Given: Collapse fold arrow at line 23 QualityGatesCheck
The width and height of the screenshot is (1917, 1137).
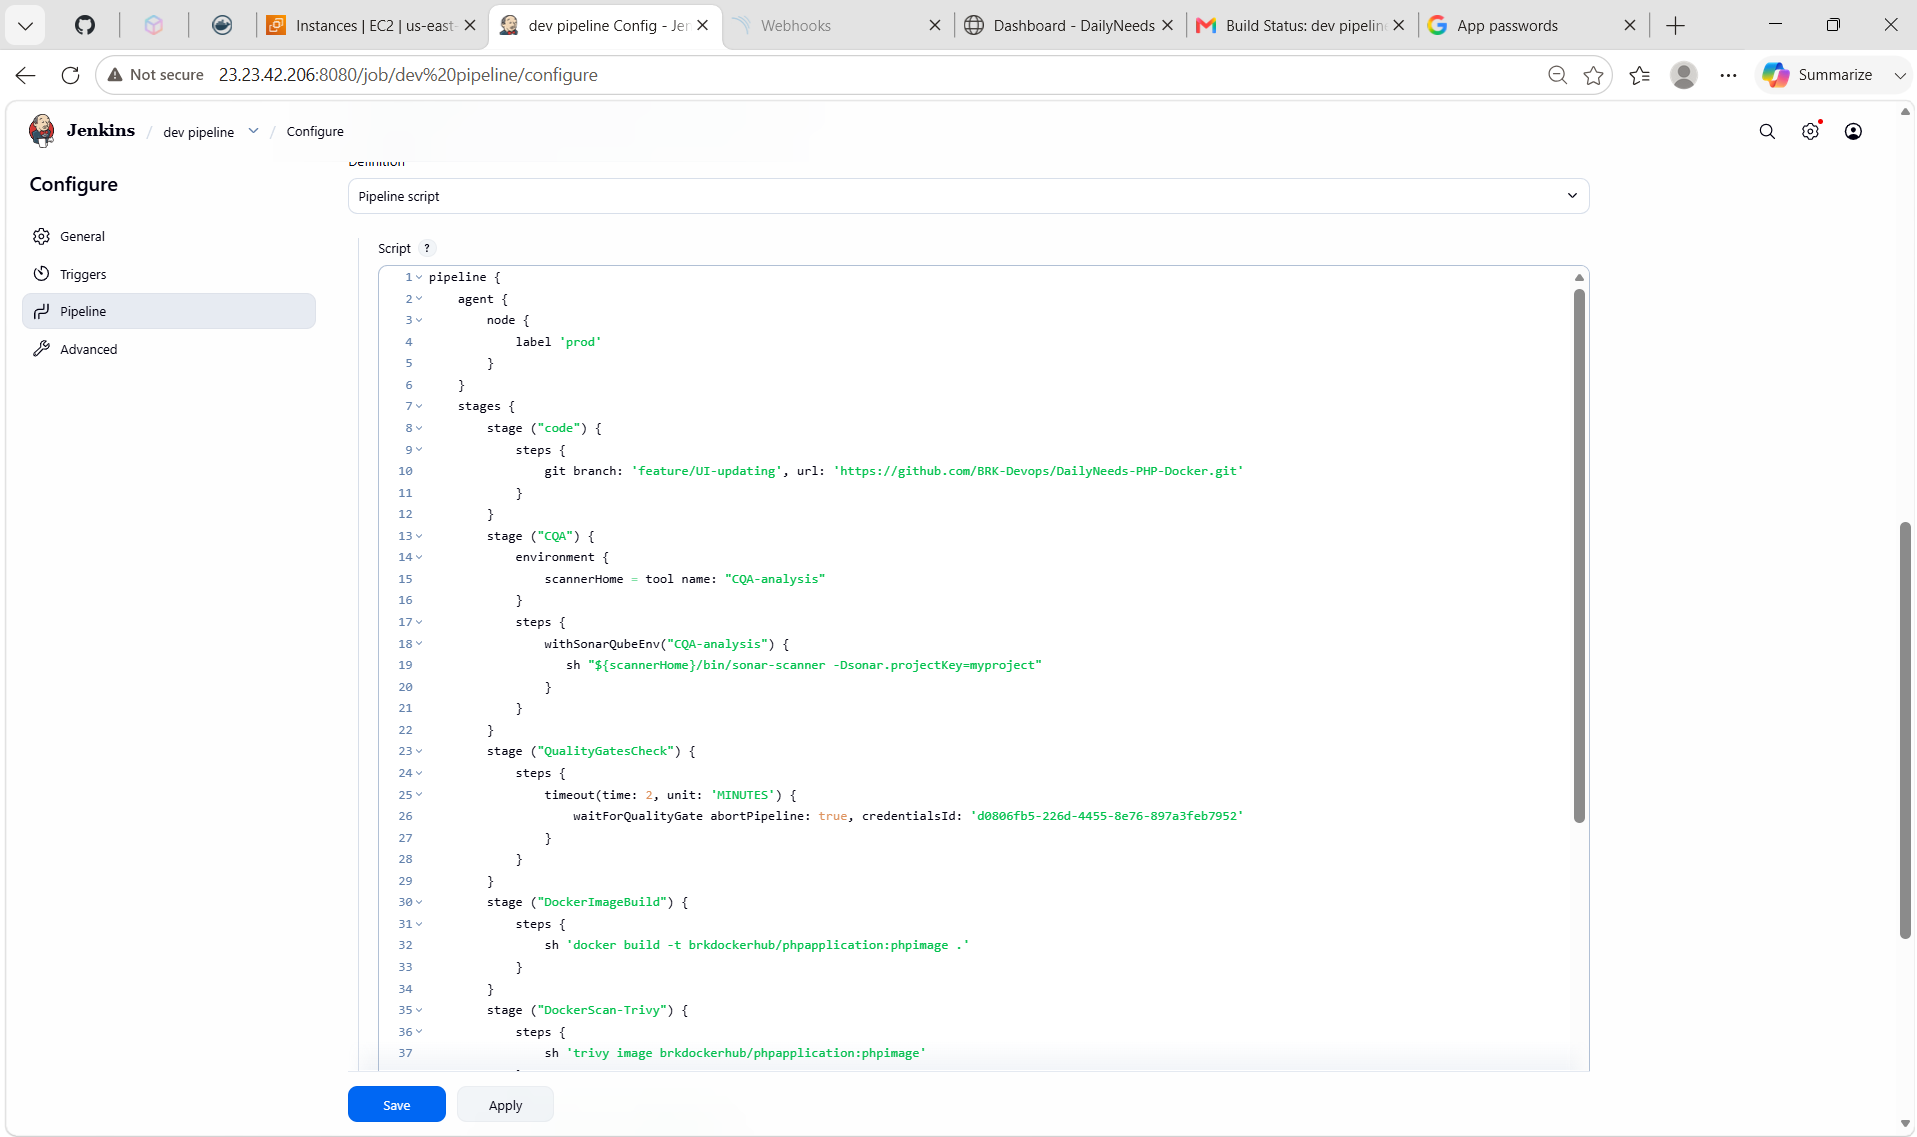Looking at the screenshot, I should point(419,751).
